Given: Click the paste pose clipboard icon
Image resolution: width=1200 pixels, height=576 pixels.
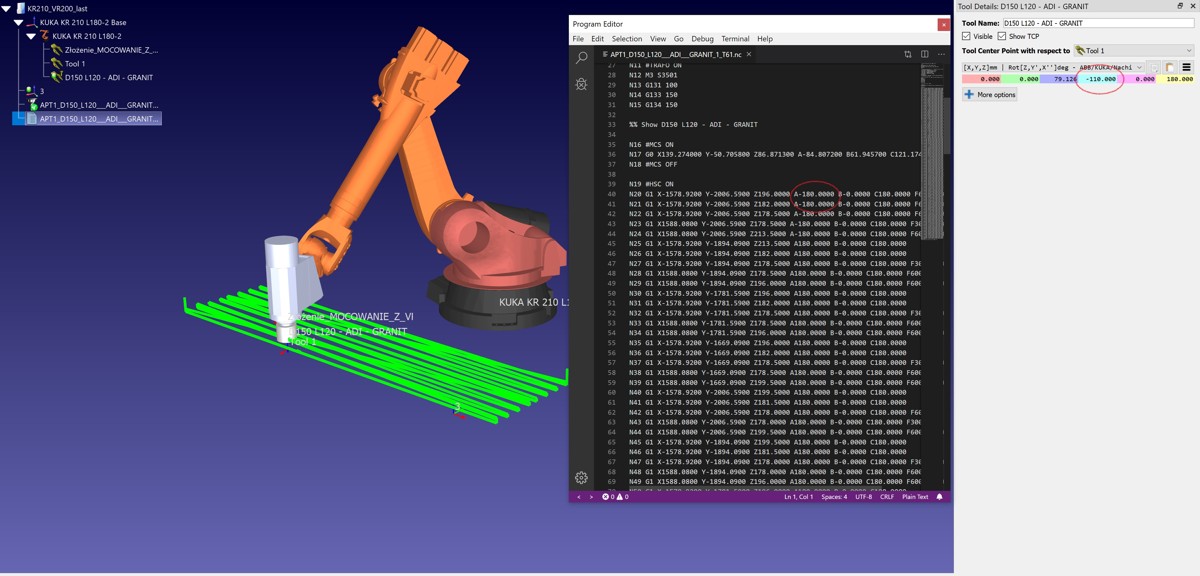Looking at the screenshot, I should (x=1169, y=67).
